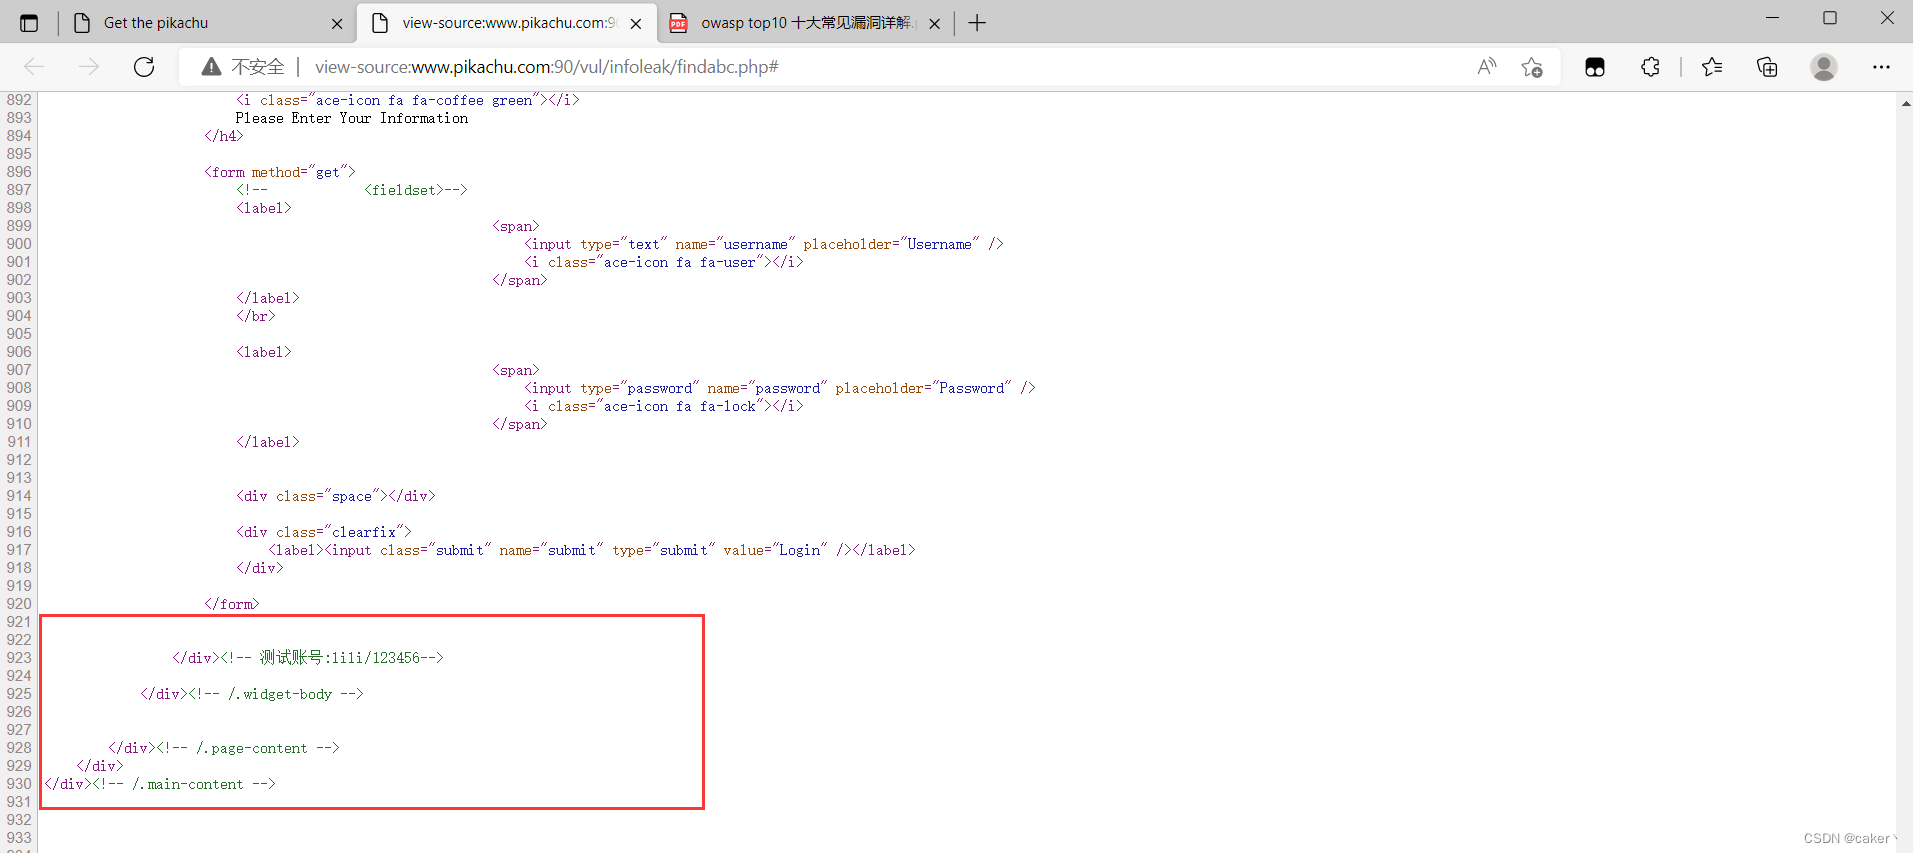Viewport: 1913px width, 853px height.
Task: Click the </br> tag line
Action: [256, 316]
